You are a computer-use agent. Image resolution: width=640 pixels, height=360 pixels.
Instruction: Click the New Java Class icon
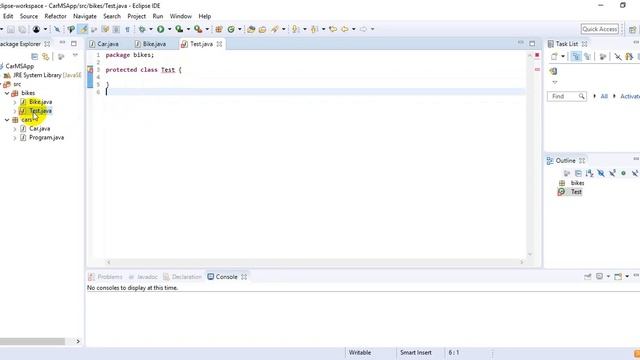[231, 29]
